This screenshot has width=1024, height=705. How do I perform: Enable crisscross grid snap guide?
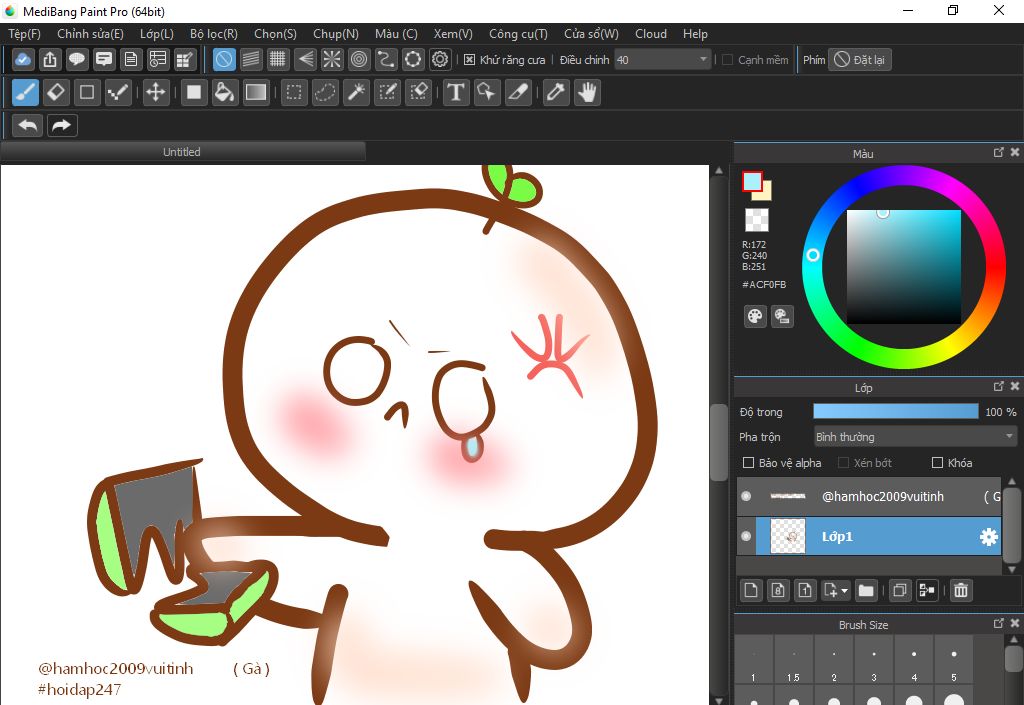coord(278,59)
